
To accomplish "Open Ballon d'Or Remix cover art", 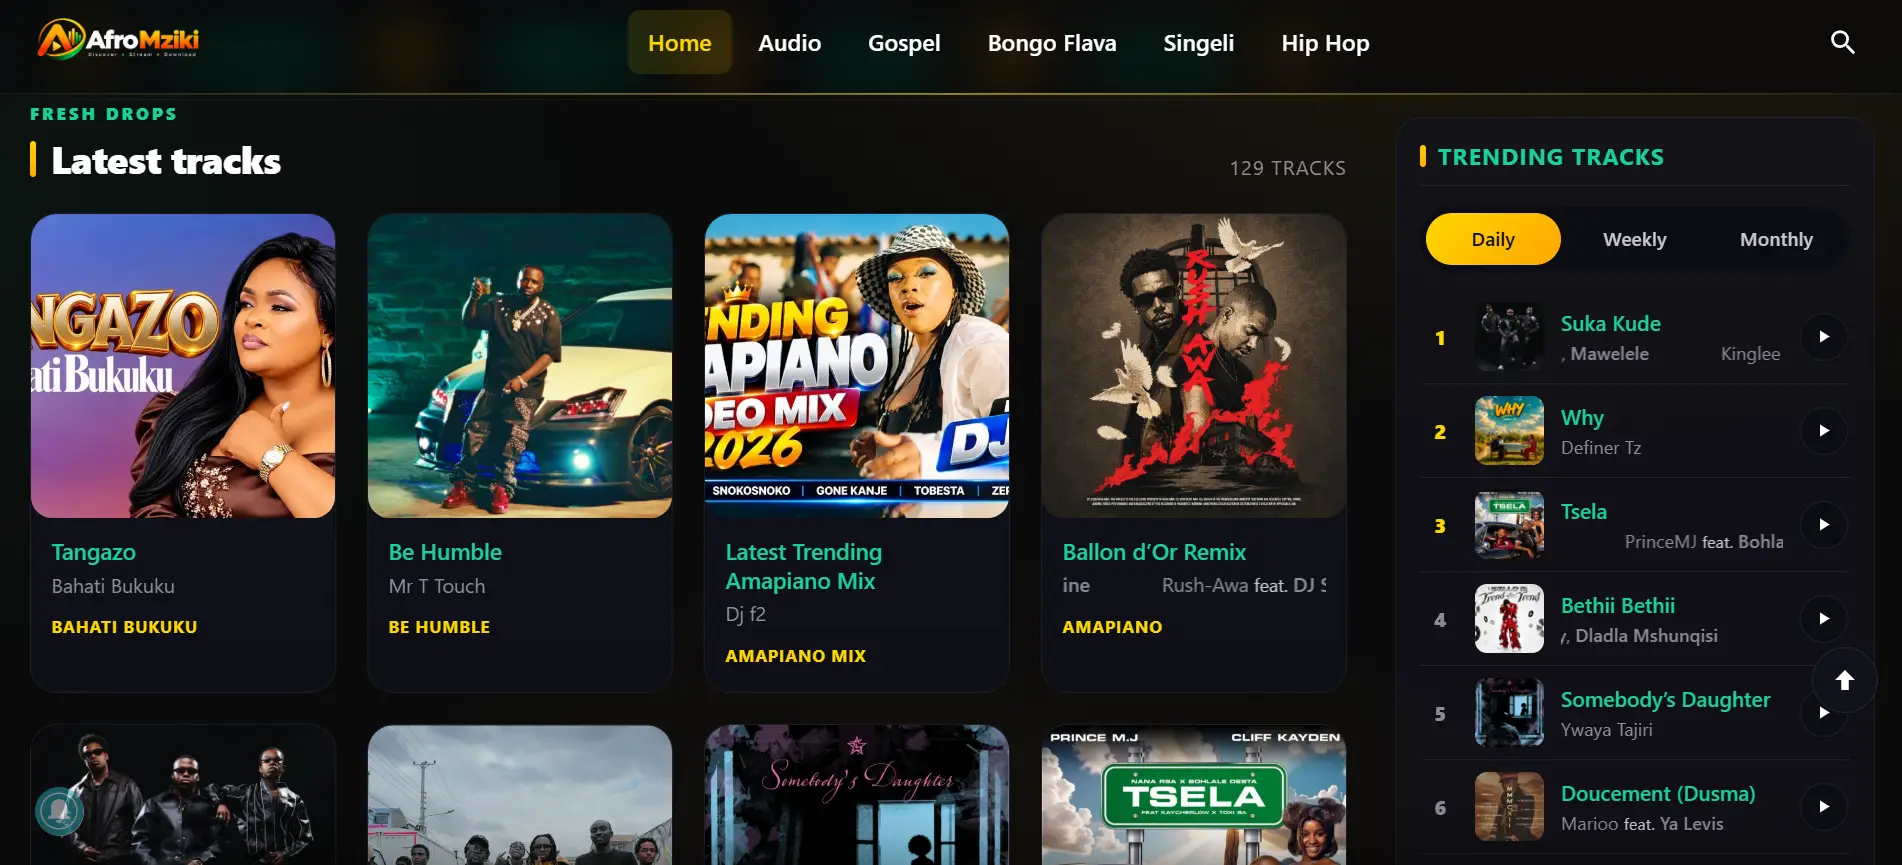I will click(1194, 366).
